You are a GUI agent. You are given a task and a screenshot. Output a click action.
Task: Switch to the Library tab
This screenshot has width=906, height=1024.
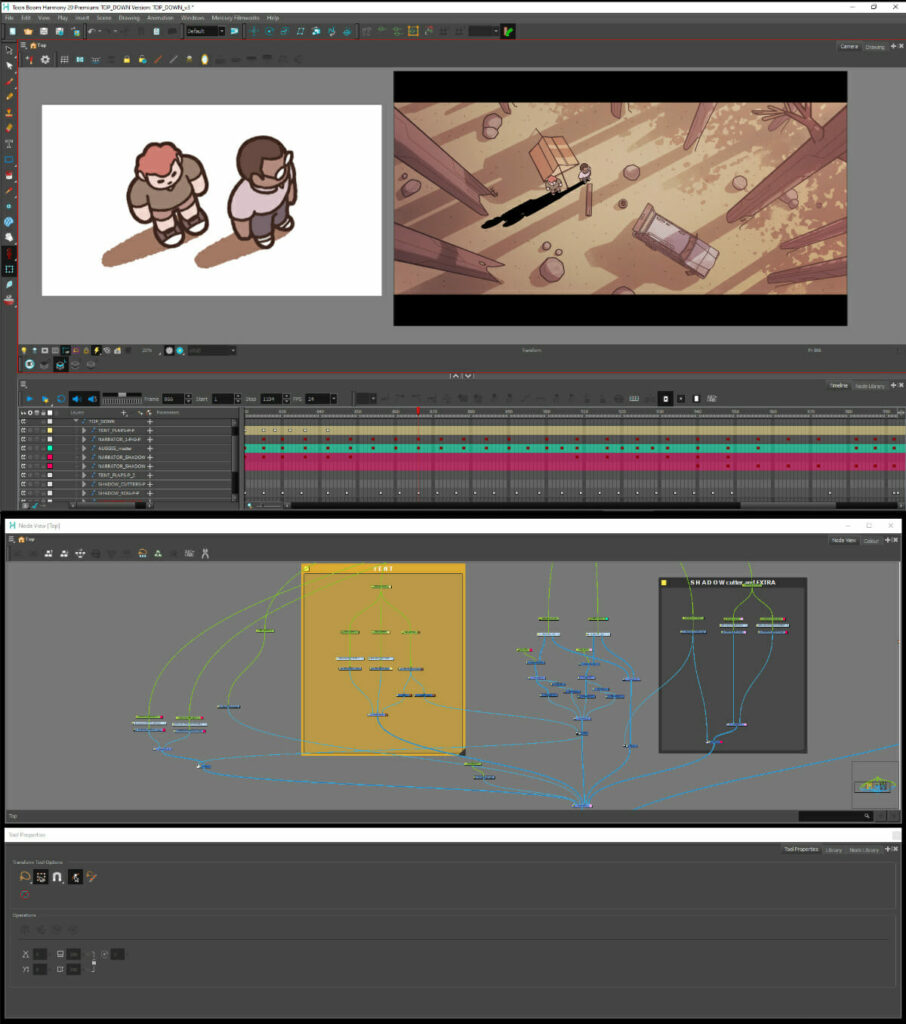pyautogui.click(x=833, y=850)
